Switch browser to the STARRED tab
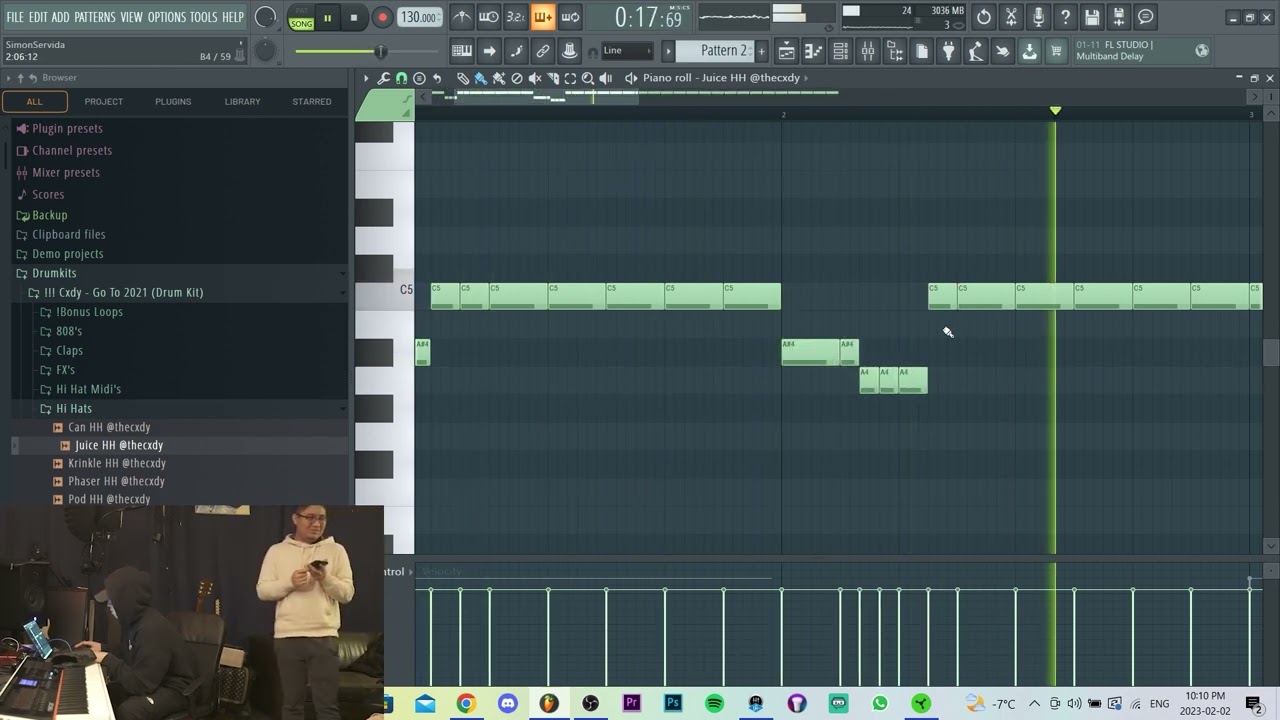The height and width of the screenshot is (720, 1280). coord(312,101)
